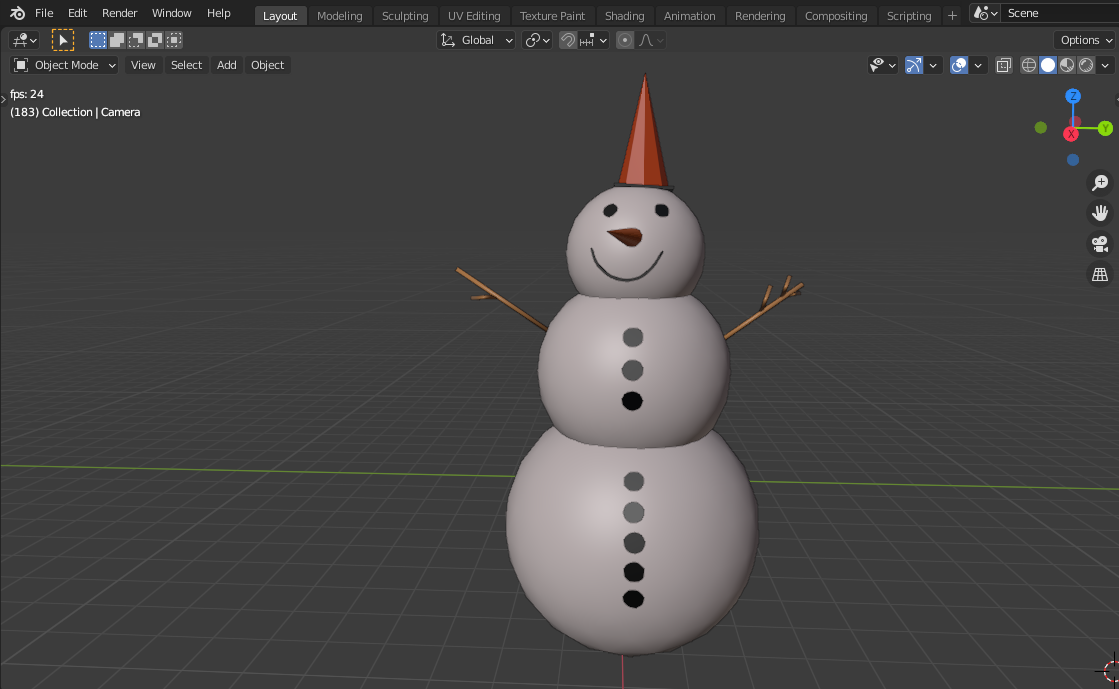Switch to the Scripting workspace tab
This screenshot has height=689, width=1119.
[908, 16]
